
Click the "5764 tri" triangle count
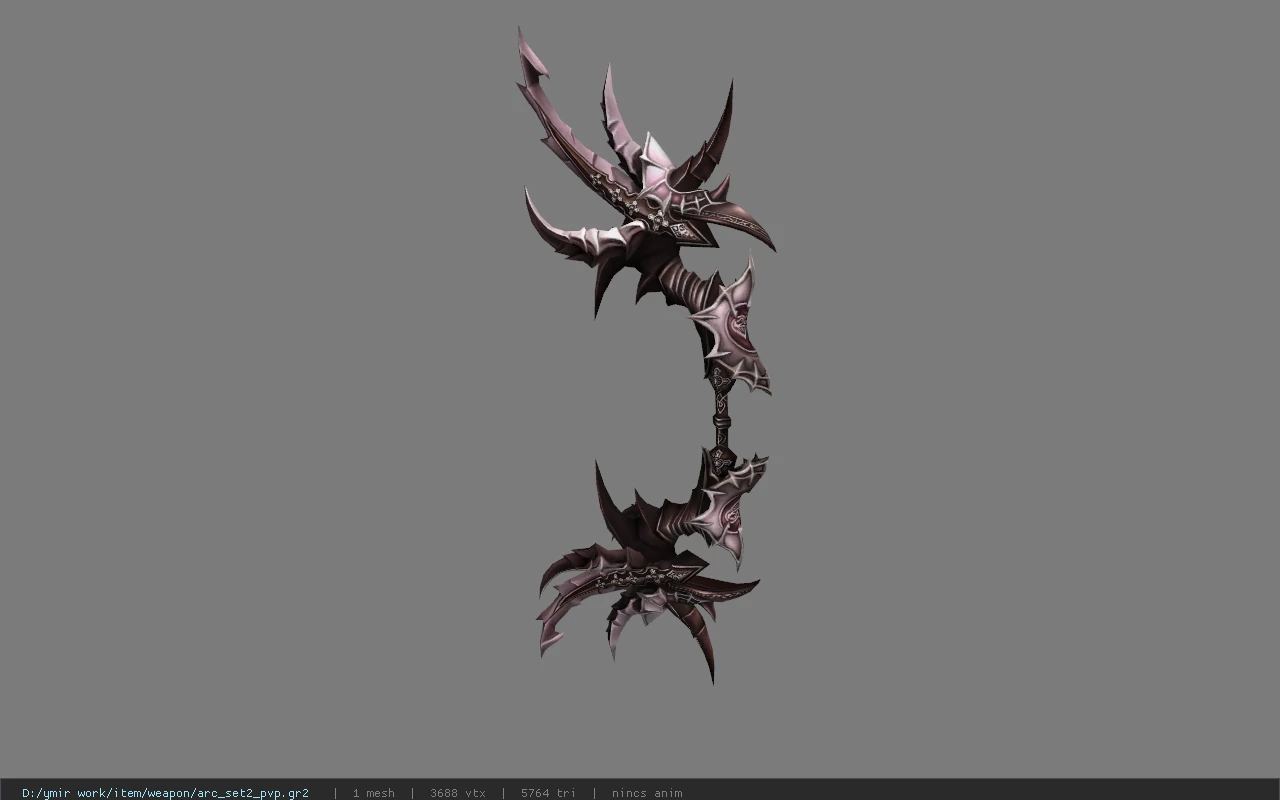coord(548,793)
